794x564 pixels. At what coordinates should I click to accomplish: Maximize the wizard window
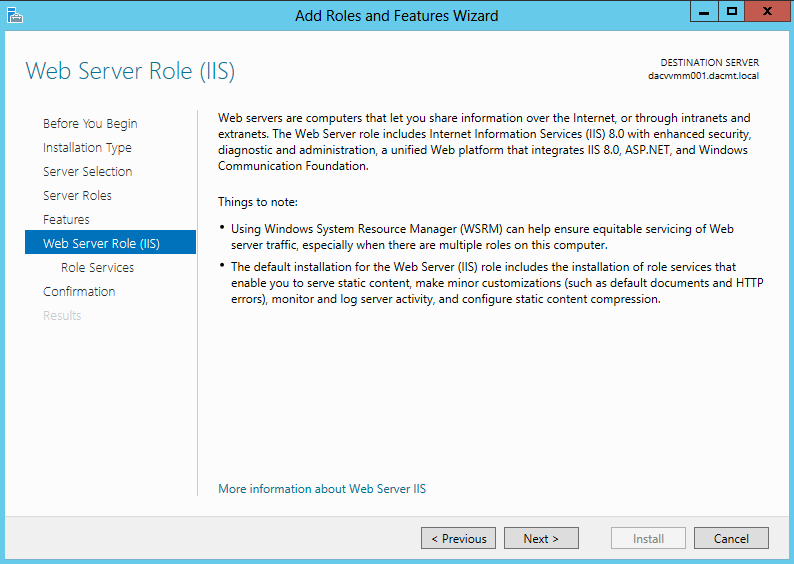click(x=731, y=11)
